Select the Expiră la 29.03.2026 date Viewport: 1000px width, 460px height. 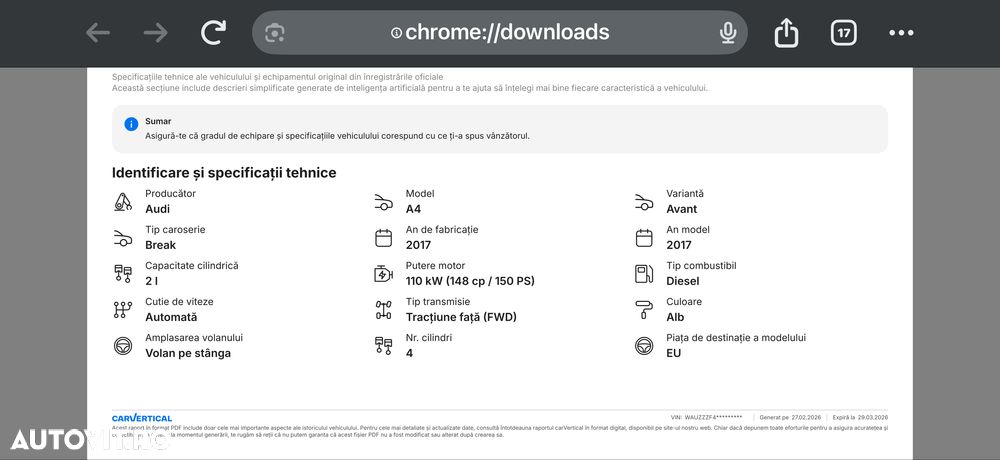pyautogui.click(x=860, y=417)
